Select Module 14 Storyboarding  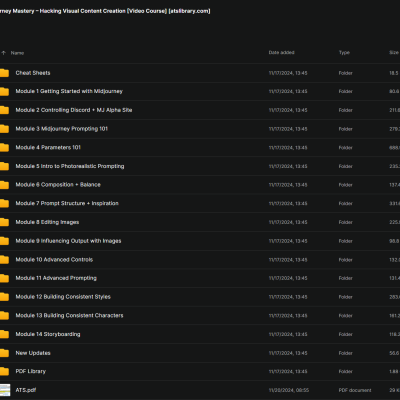tap(48, 334)
